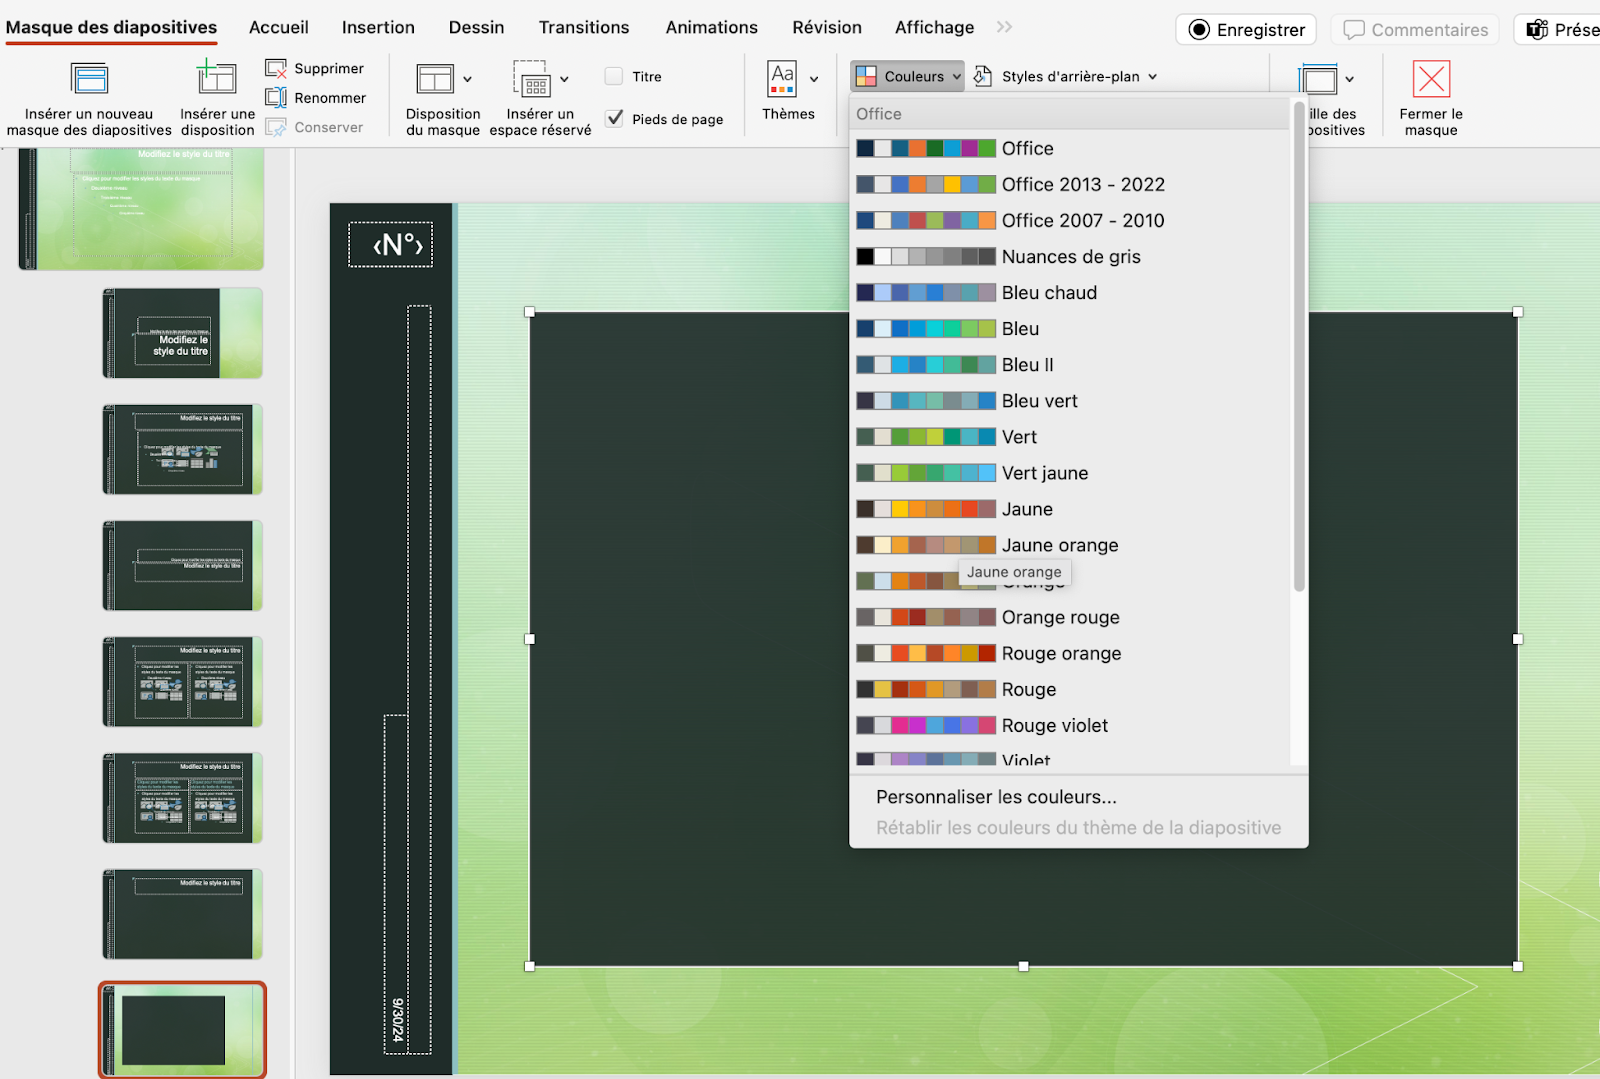This screenshot has height=1079, width=1600.
Task: Click the Enregistrer button
Action: coord(1246,30)
